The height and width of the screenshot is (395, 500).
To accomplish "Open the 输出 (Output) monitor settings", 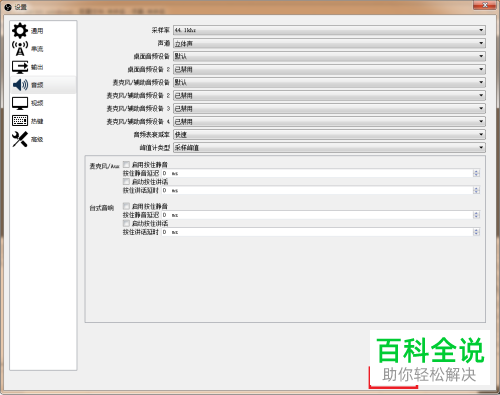I will click(x=43, y=67).
